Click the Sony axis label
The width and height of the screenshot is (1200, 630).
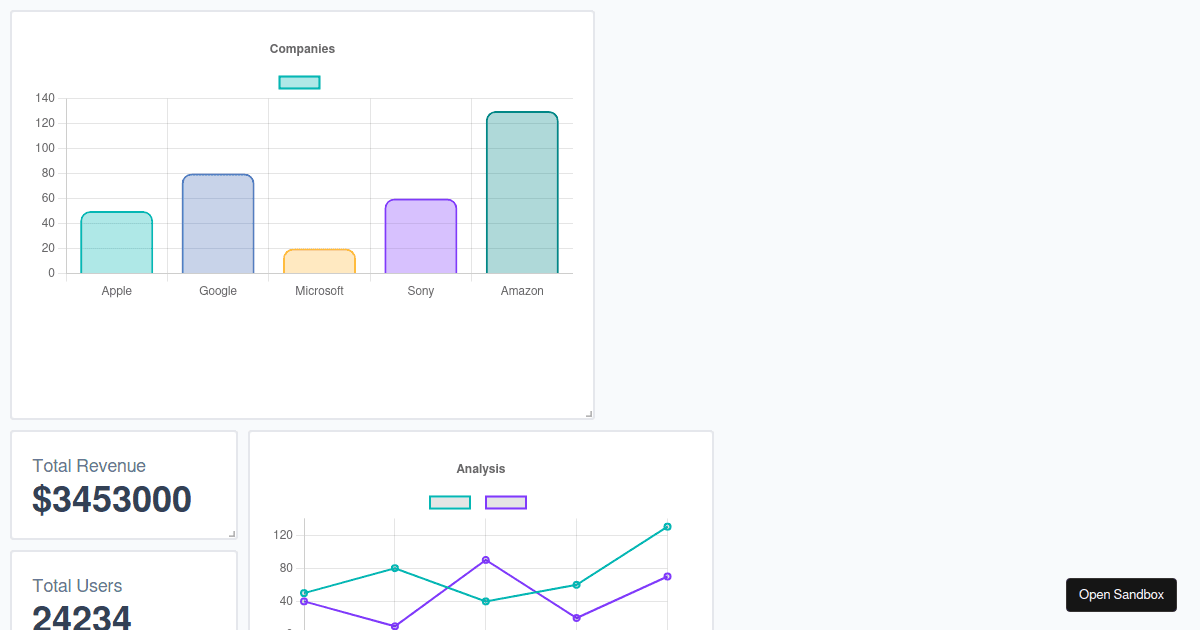click(421, 291)
